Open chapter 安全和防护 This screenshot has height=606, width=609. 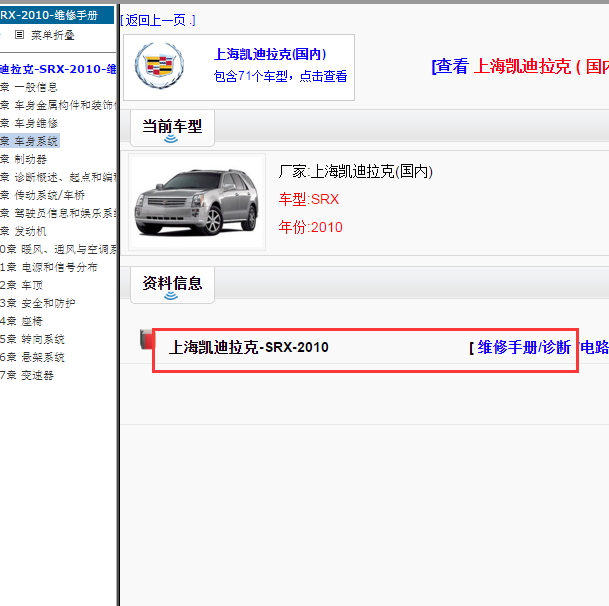(x=38, y=303)
